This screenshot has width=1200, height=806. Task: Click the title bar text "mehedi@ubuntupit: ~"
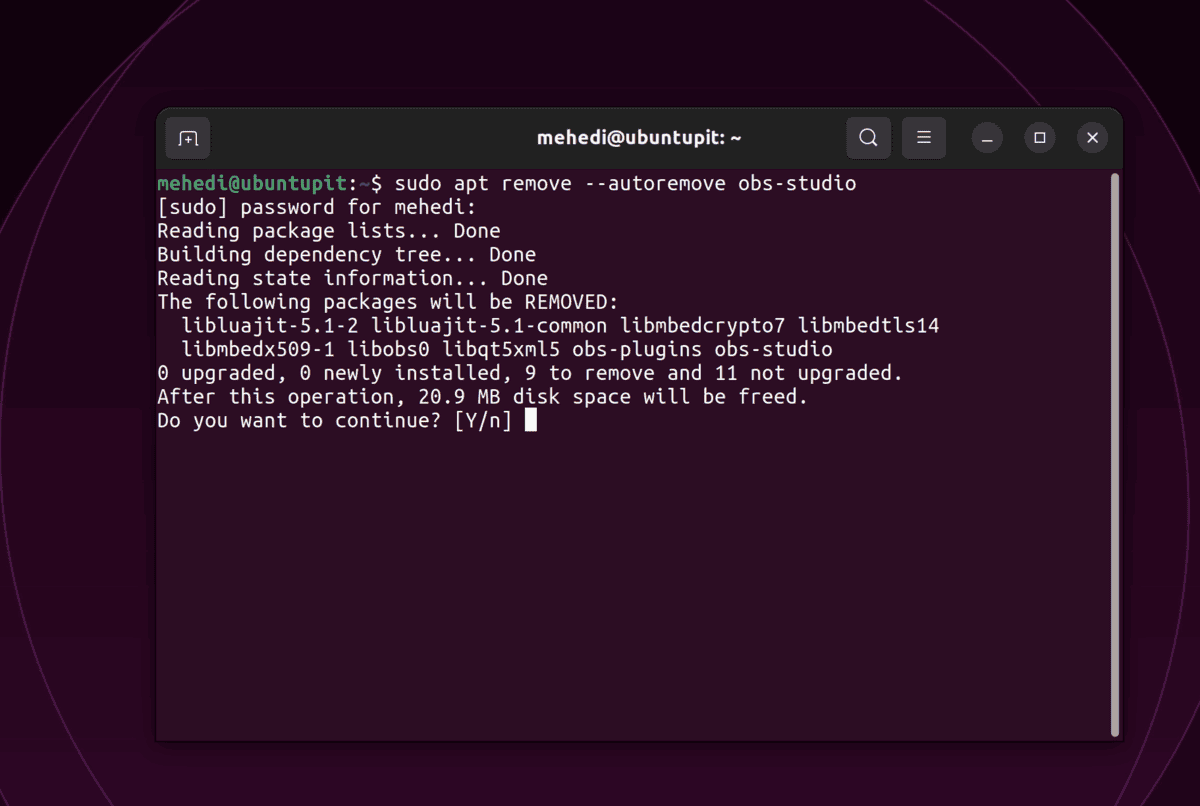[x=639, y=138]
